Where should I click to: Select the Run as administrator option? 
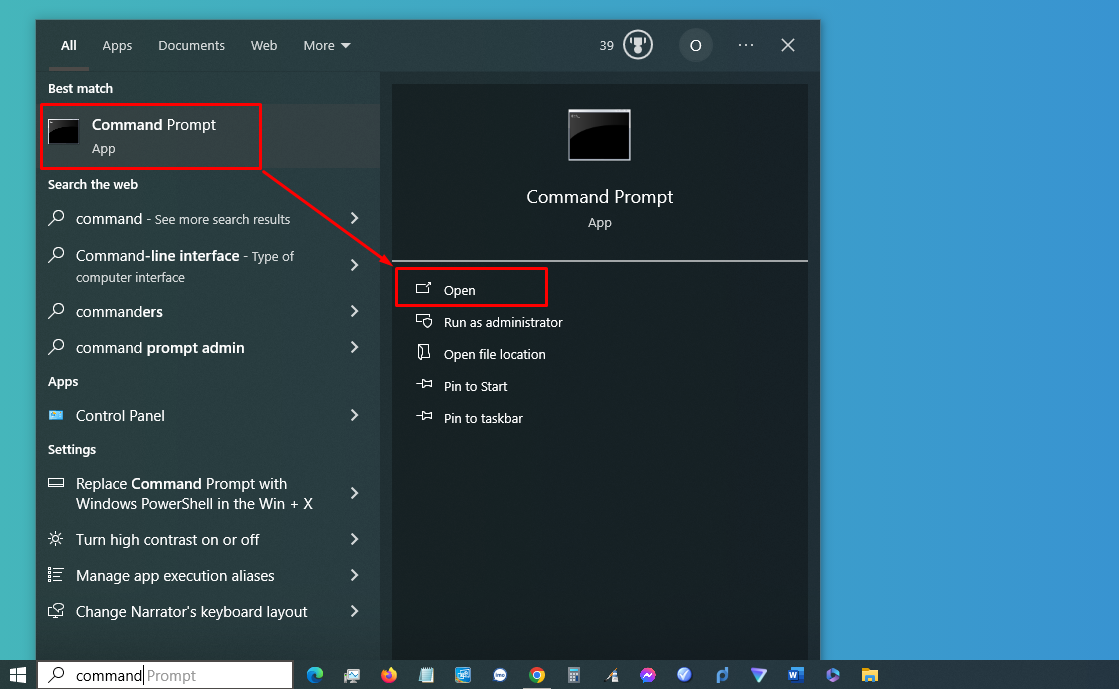click(x=503, y=322)
